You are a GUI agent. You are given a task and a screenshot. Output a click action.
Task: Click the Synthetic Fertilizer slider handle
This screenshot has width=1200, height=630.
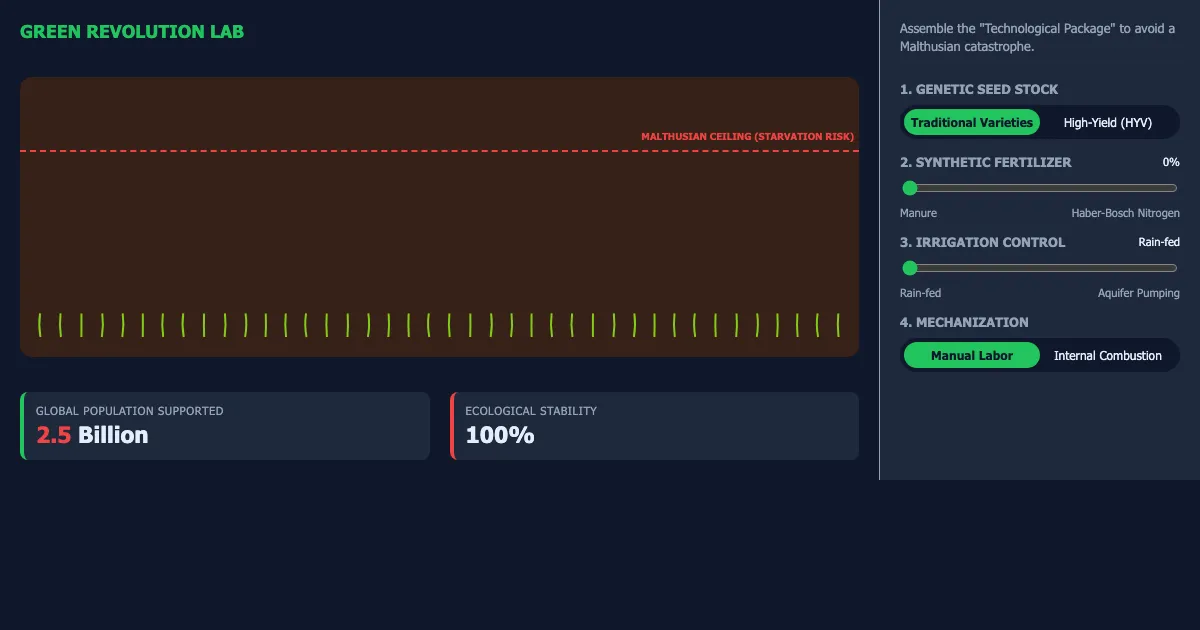(910, 188)
